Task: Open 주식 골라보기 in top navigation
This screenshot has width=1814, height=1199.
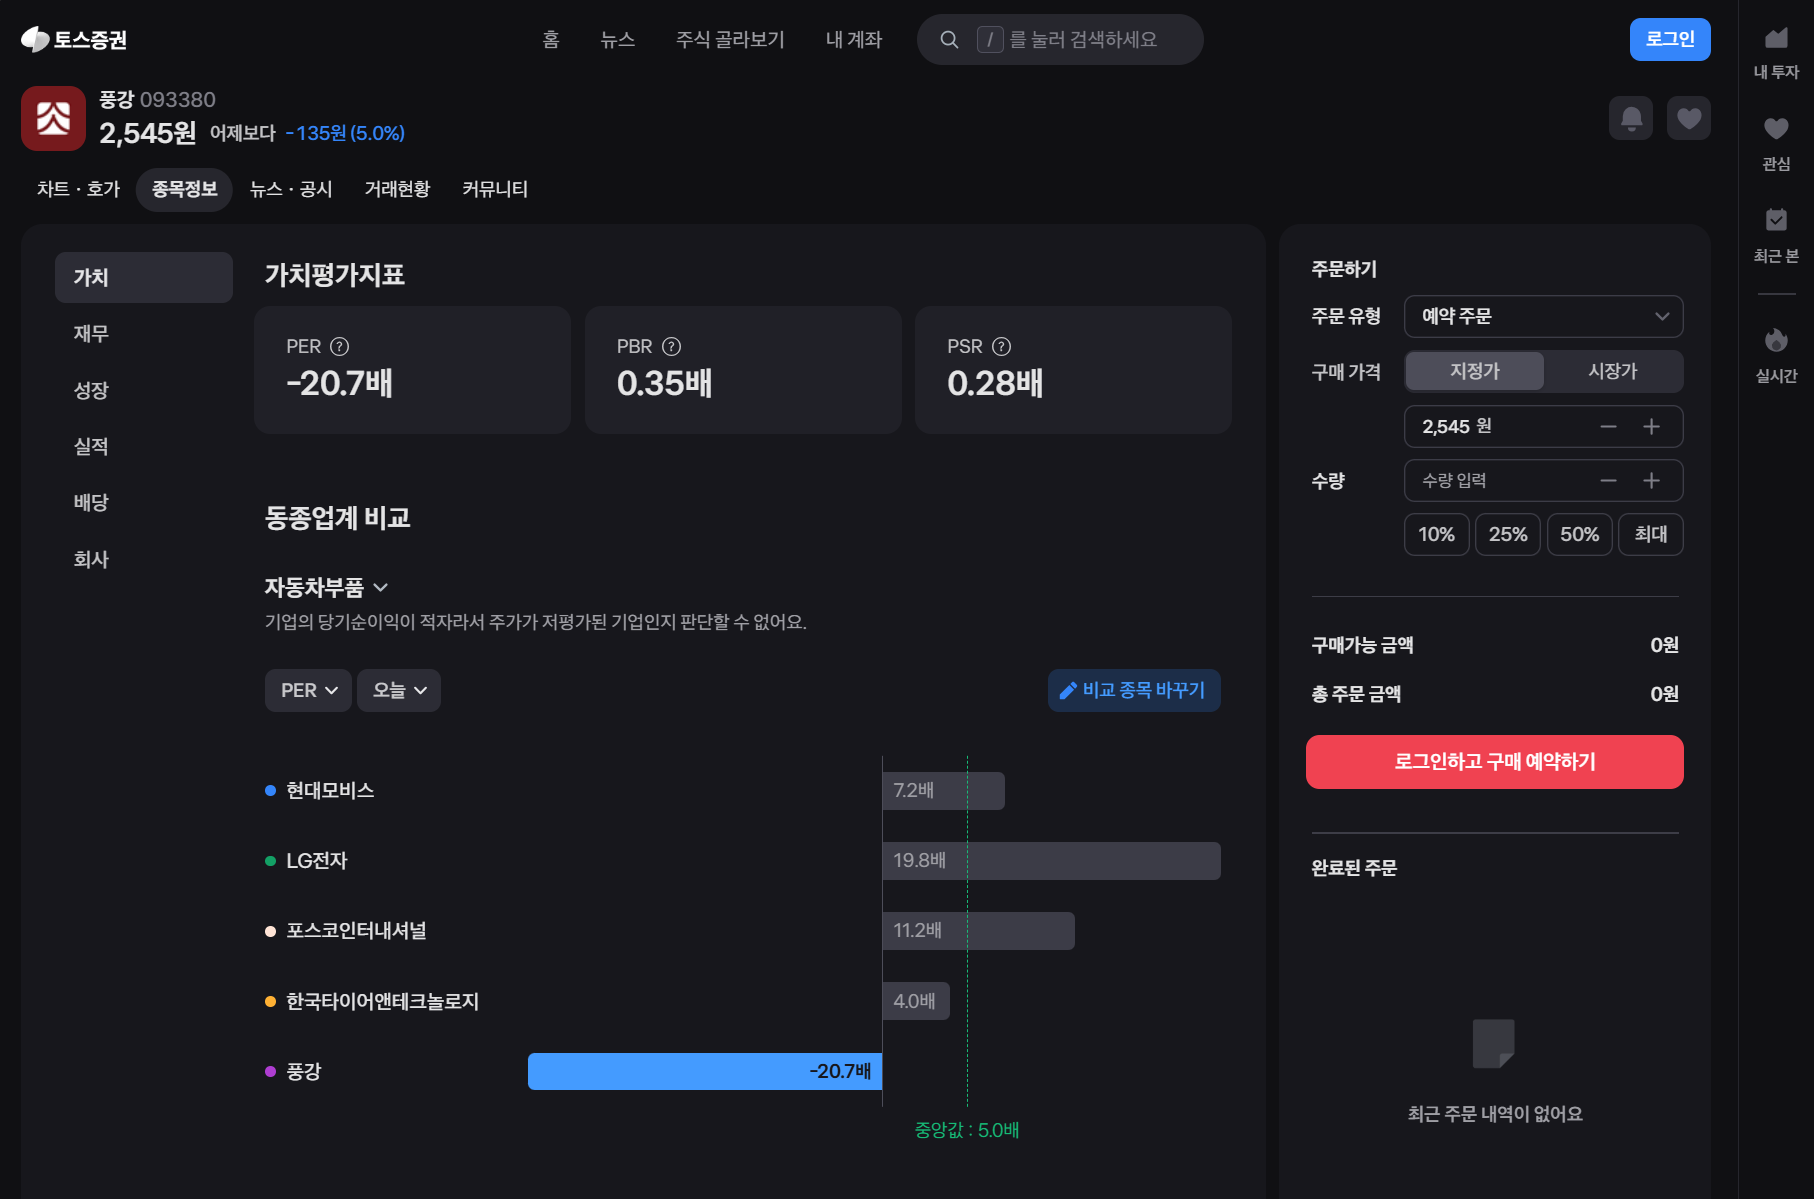Action: (x=730, y=39)
